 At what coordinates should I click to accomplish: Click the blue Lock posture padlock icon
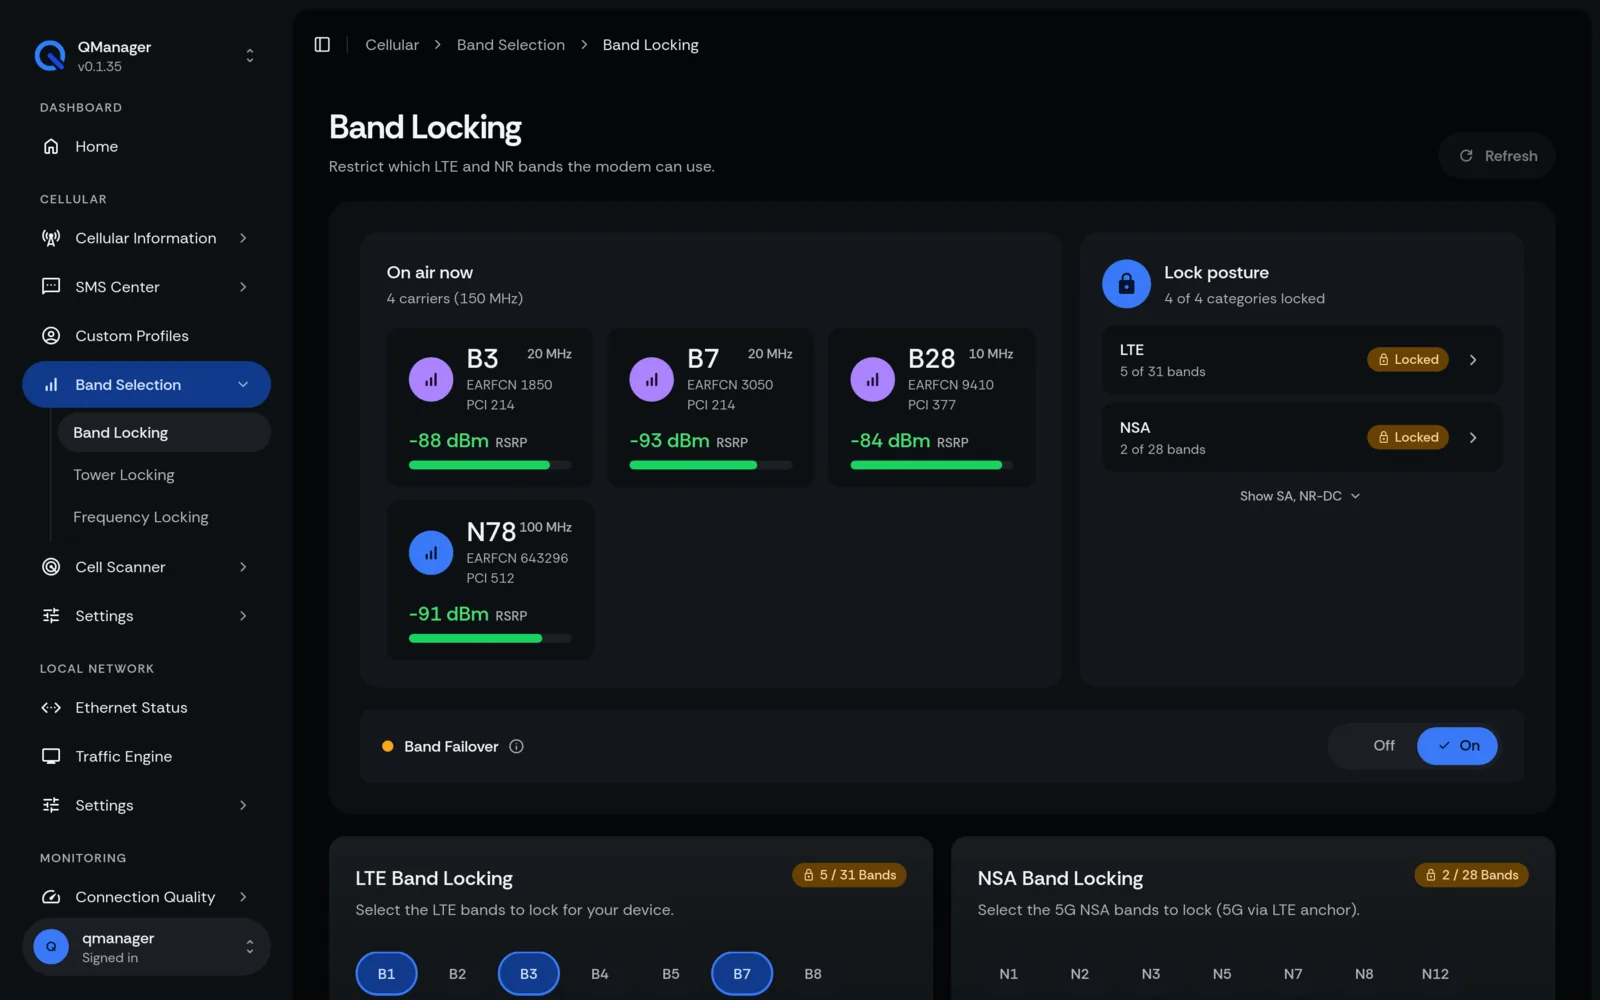pos(1126,285)
